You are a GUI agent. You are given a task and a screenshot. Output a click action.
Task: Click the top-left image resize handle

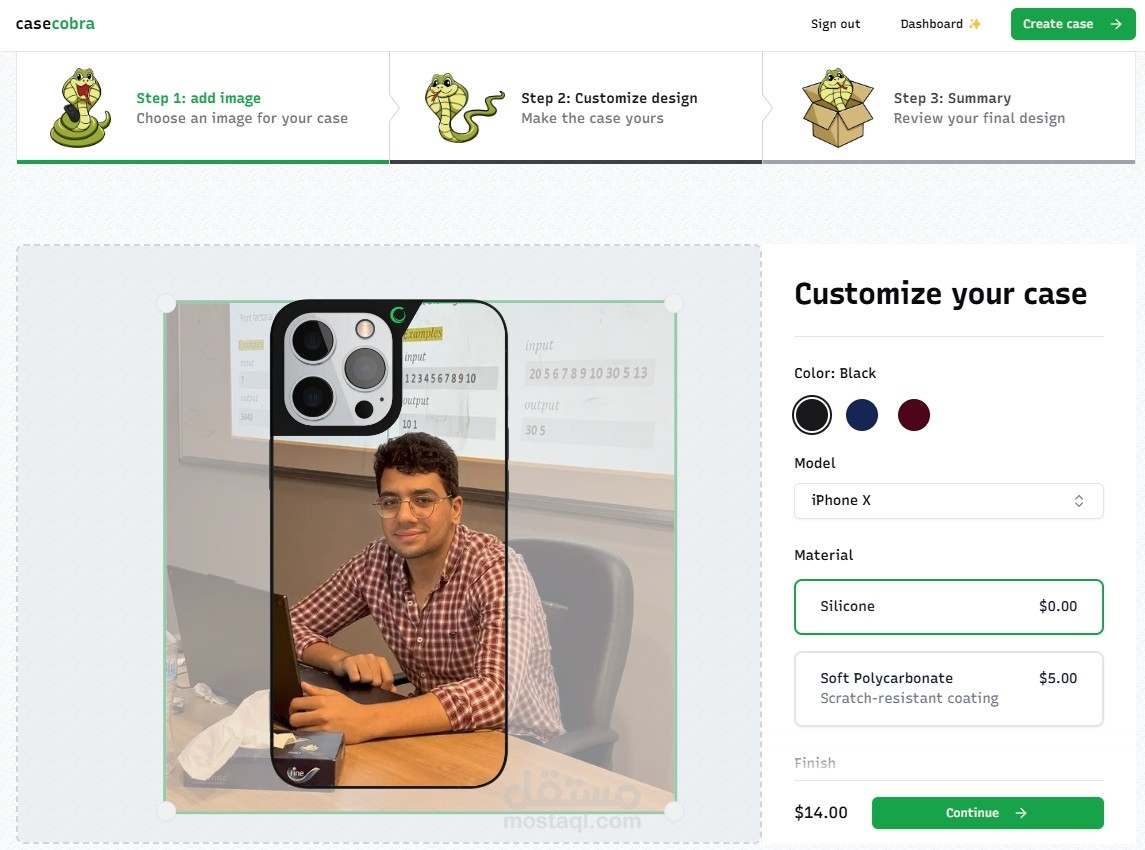pos(166,303)
